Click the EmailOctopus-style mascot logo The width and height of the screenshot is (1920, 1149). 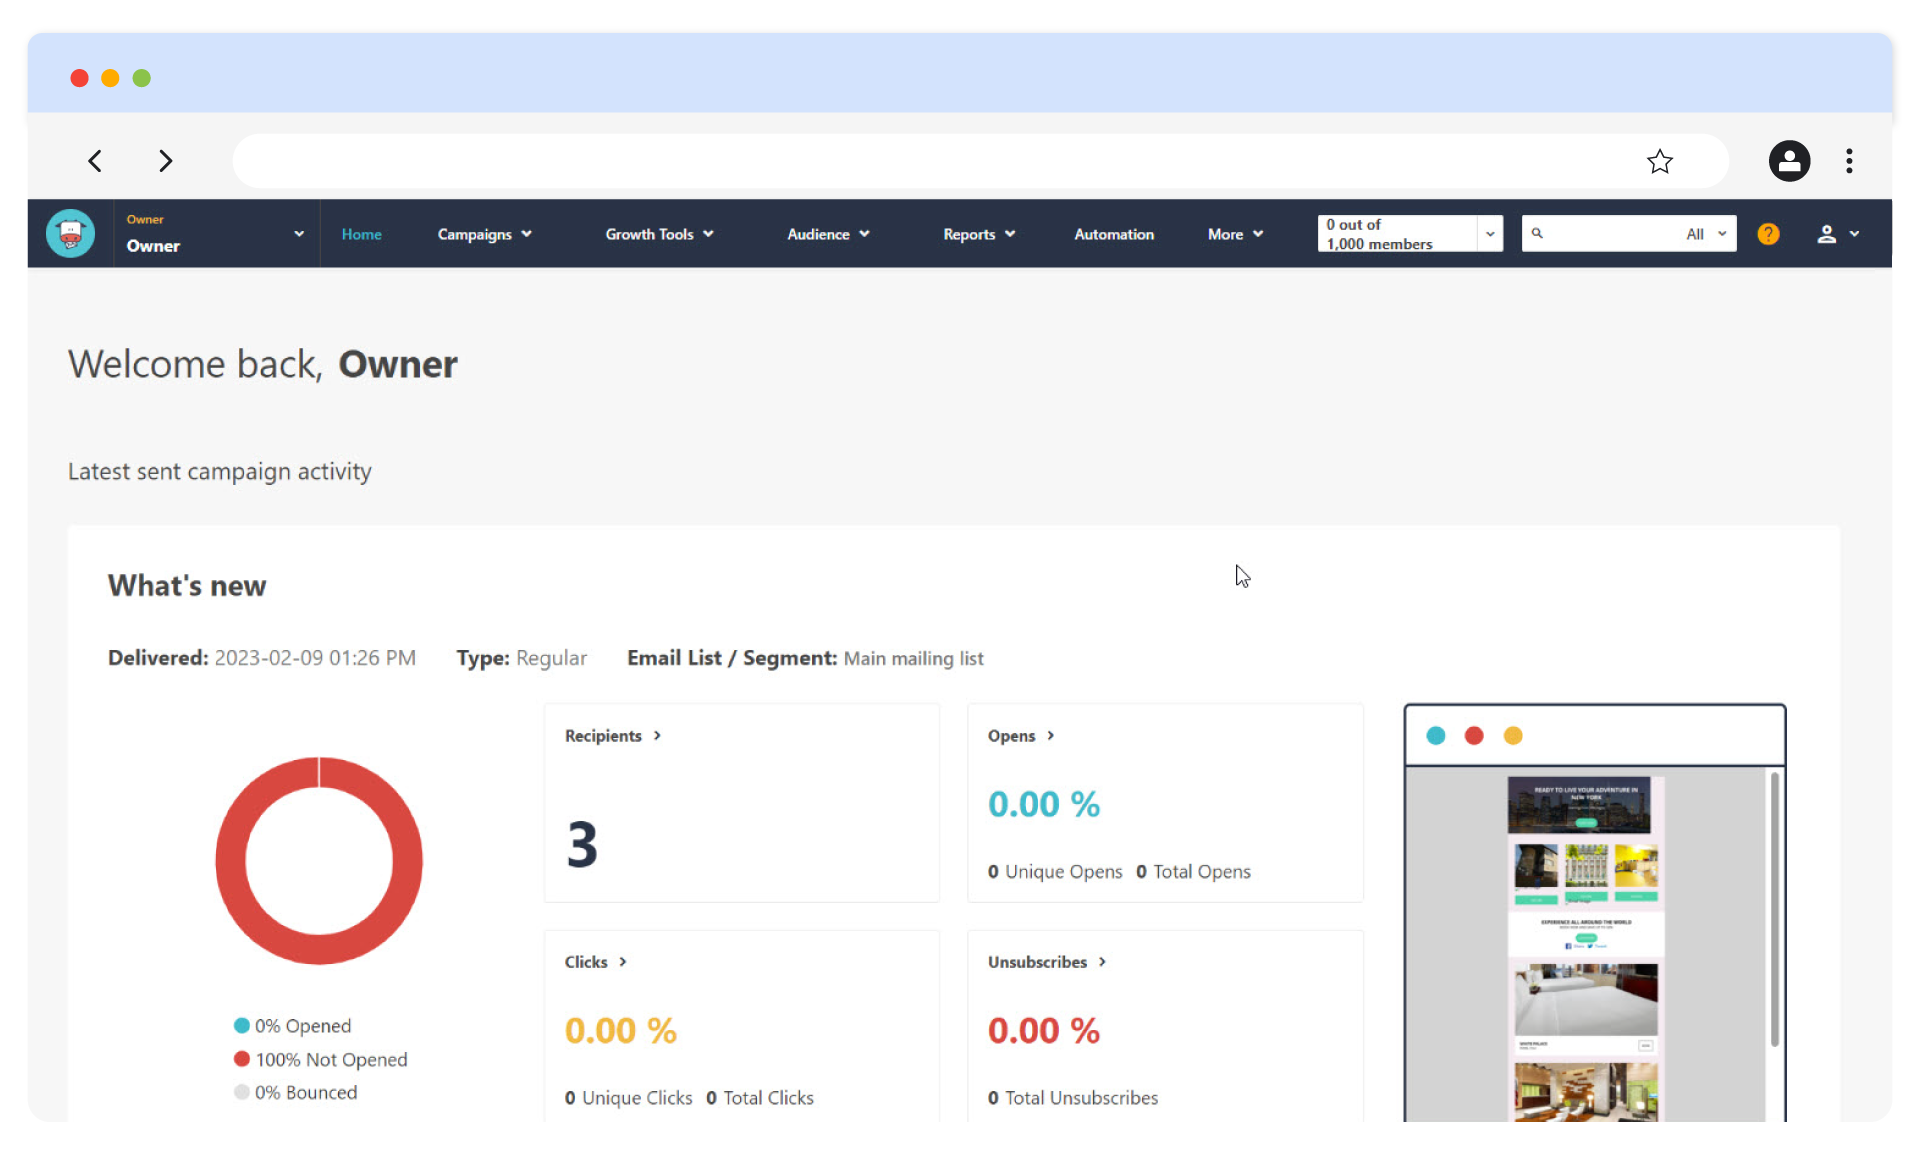click(x=70, y=234)
